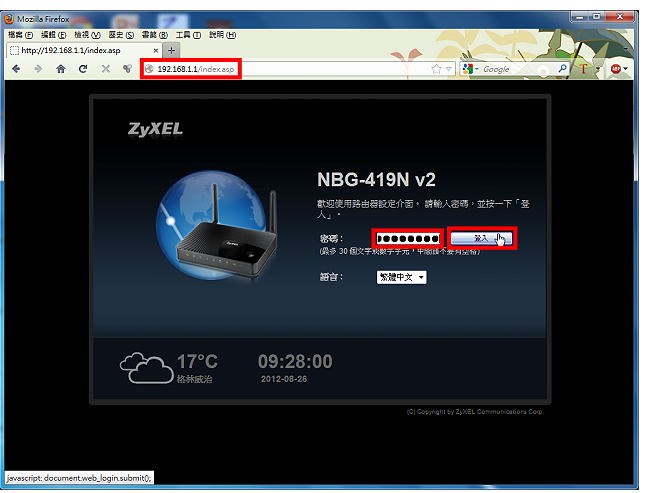Bookmark this page with the star icon
The height and width of the screenshot is (493, 647).
436,69
